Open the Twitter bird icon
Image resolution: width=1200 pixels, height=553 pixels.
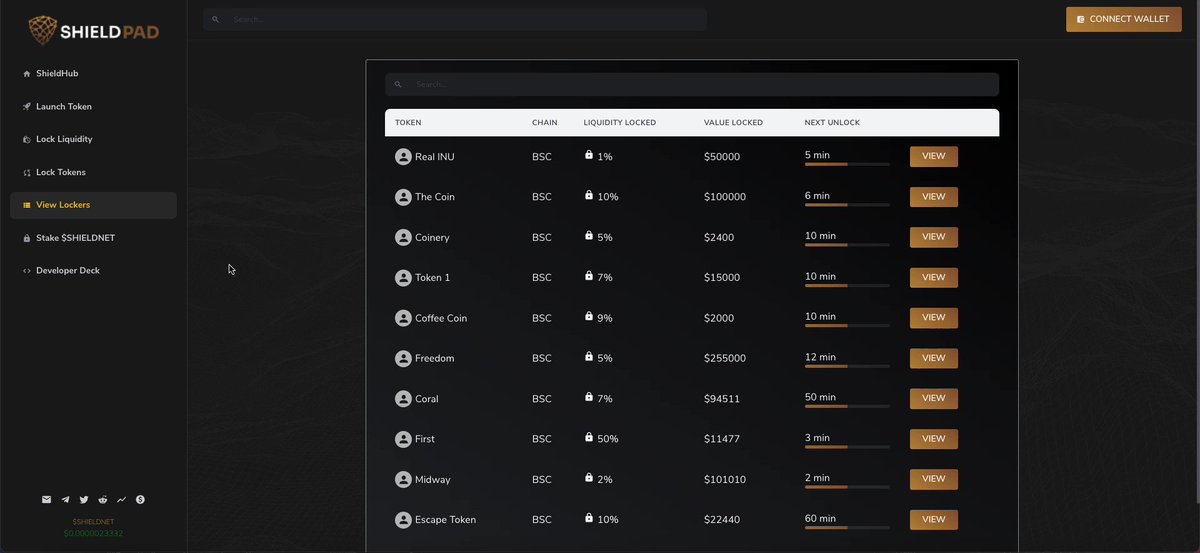tap(84, 499)
